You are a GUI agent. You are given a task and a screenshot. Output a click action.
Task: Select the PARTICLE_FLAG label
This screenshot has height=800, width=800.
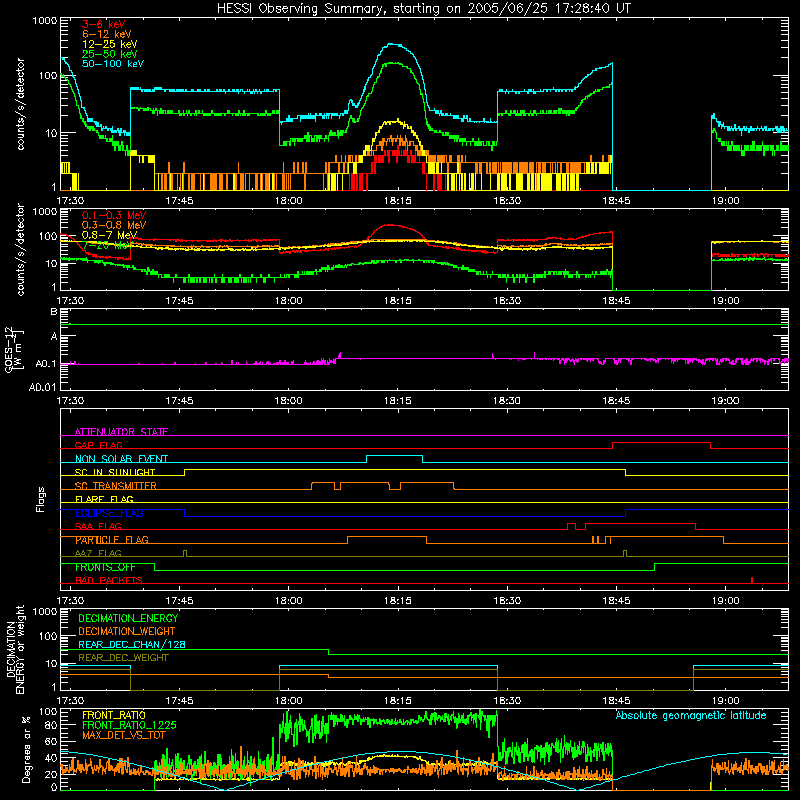112,540
